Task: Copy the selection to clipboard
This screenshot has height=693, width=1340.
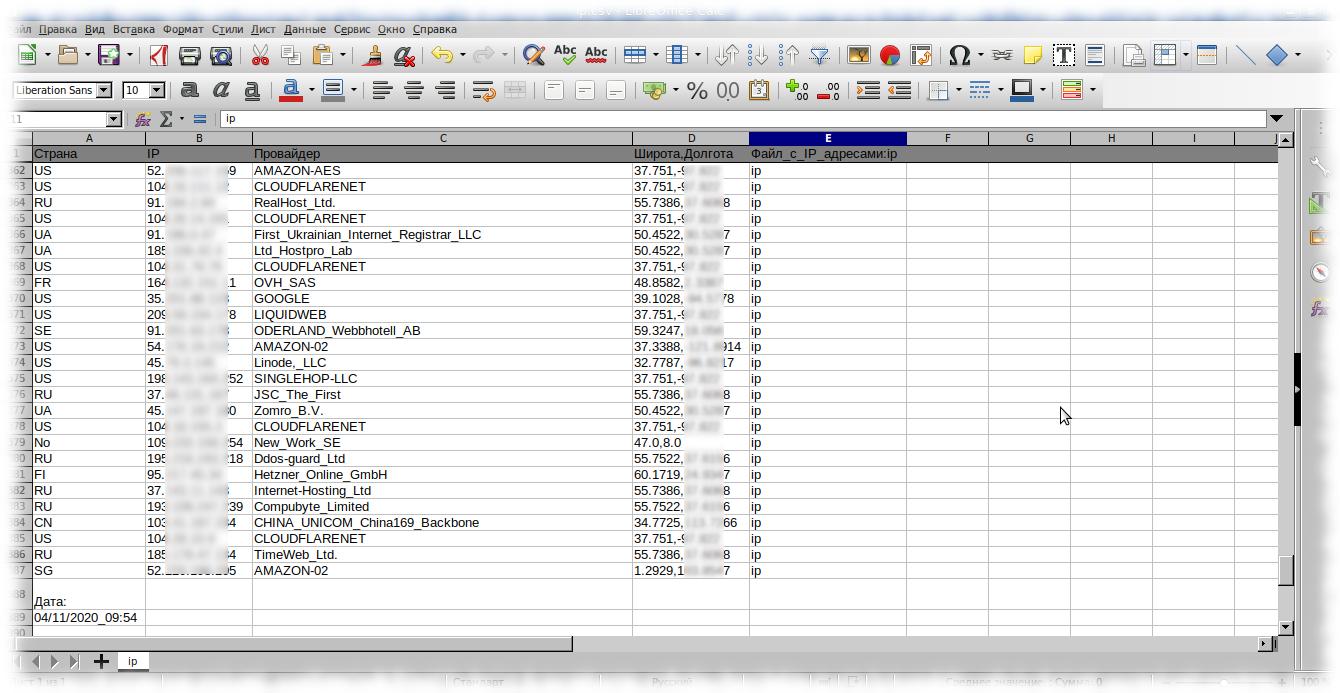Action: pyautogui.click(x=291, y=55)
